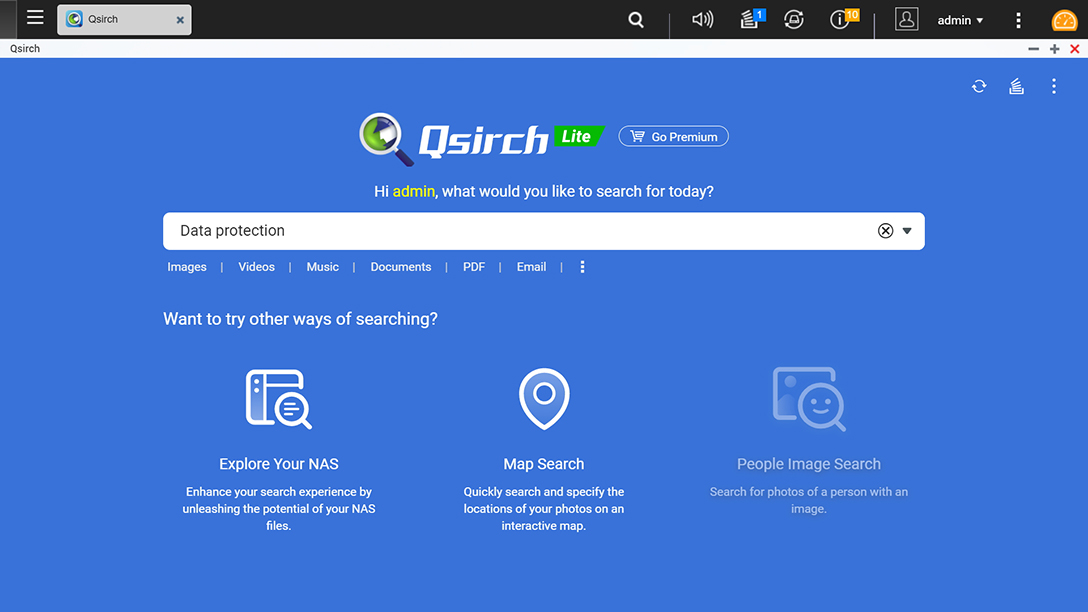
Task: Expand the search box dropdown arrow
Action: 907,231
